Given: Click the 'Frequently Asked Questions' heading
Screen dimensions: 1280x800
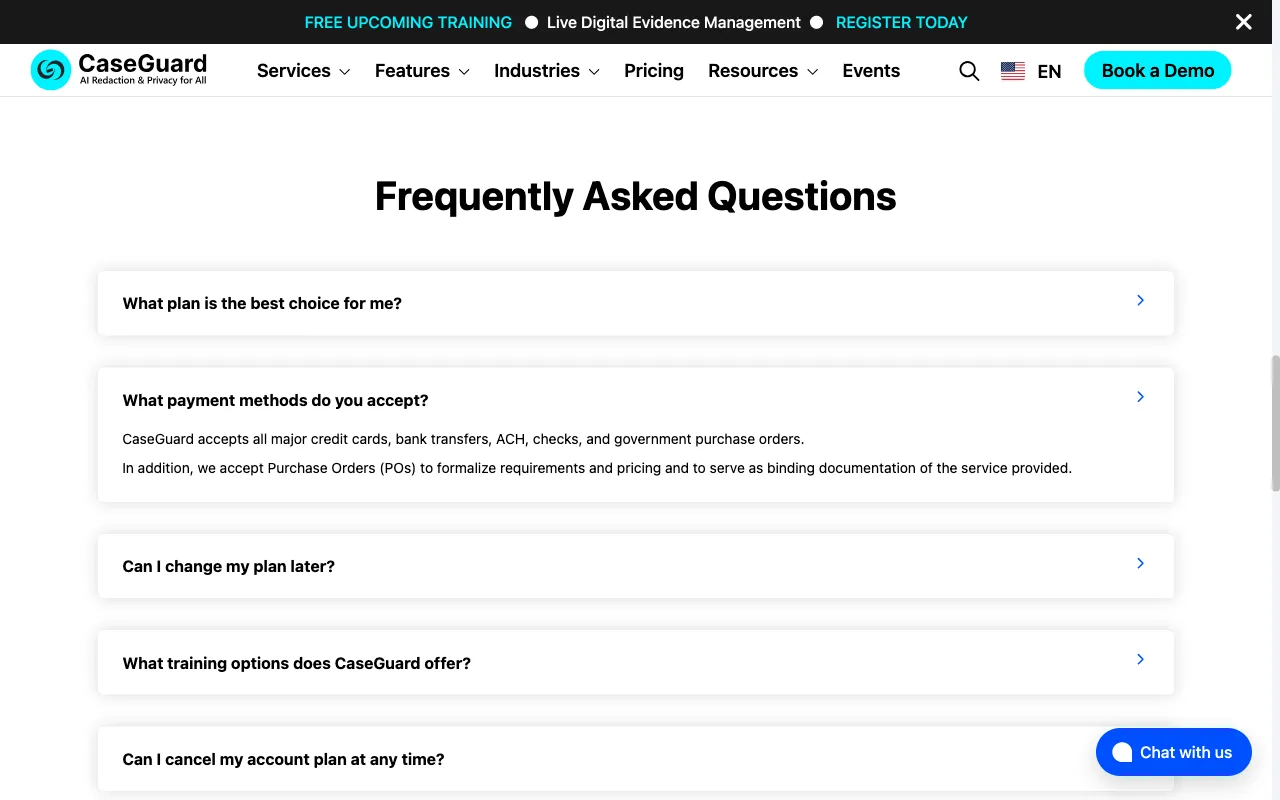Looking at the screenshot, I should [x=636, y=196].
